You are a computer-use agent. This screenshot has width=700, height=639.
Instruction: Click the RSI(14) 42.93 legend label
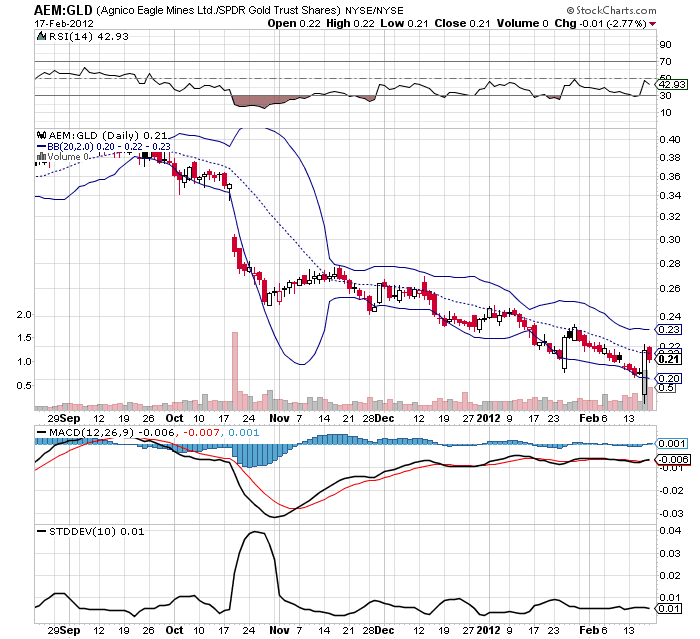(88, 37)
